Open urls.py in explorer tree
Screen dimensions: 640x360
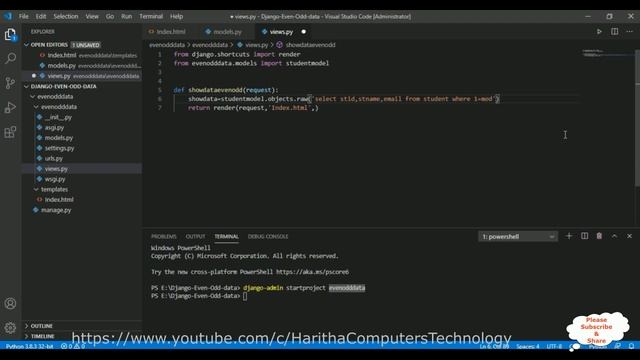(x=82, y=158)
